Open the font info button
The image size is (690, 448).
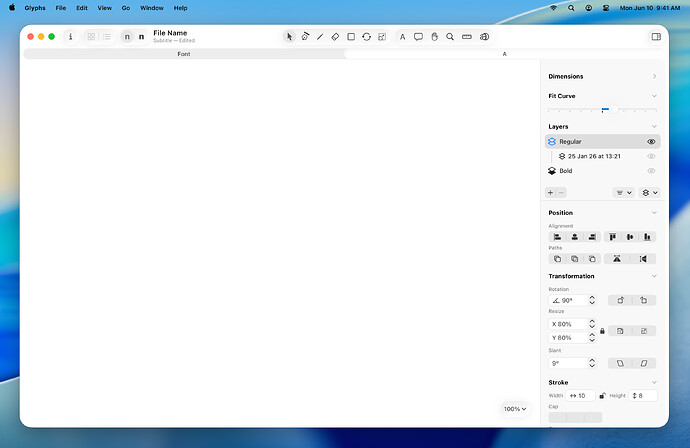point(70,37)
